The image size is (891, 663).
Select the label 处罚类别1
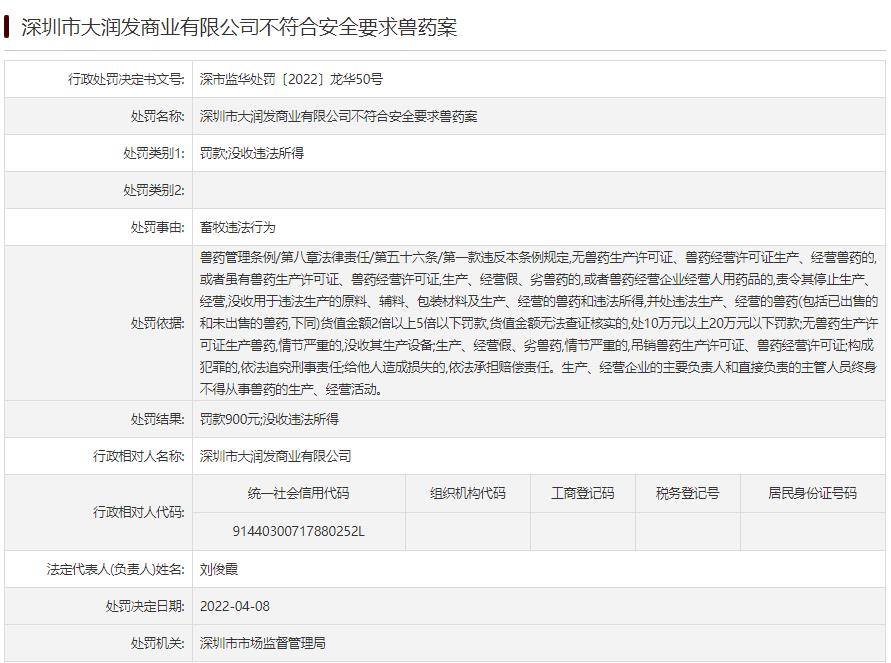click(154, 153)
